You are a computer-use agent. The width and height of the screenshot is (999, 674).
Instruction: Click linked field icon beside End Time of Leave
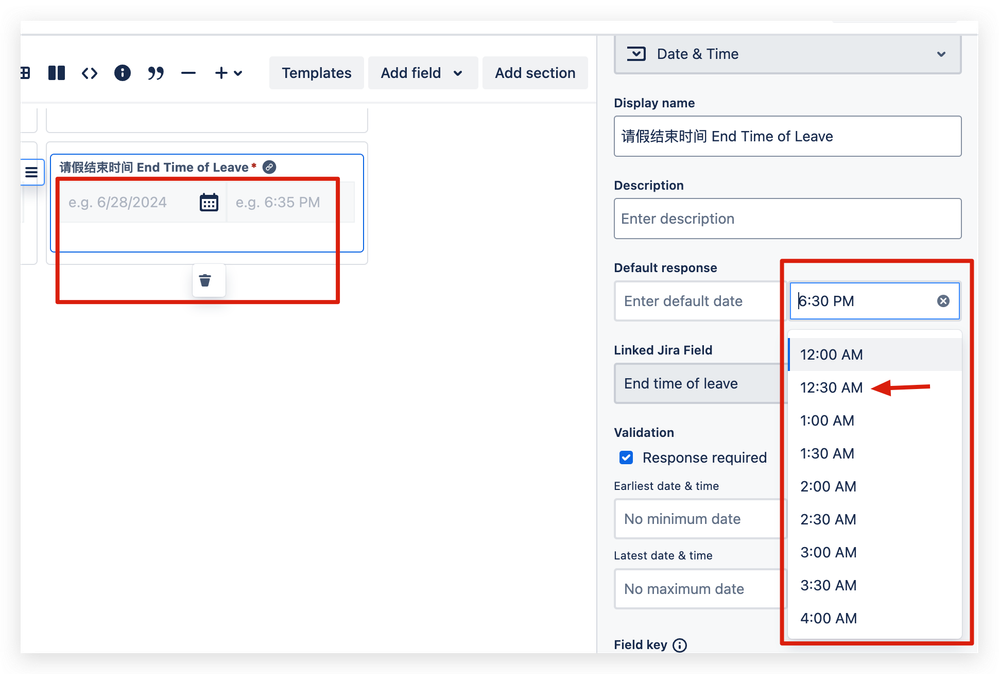[270, 167]
